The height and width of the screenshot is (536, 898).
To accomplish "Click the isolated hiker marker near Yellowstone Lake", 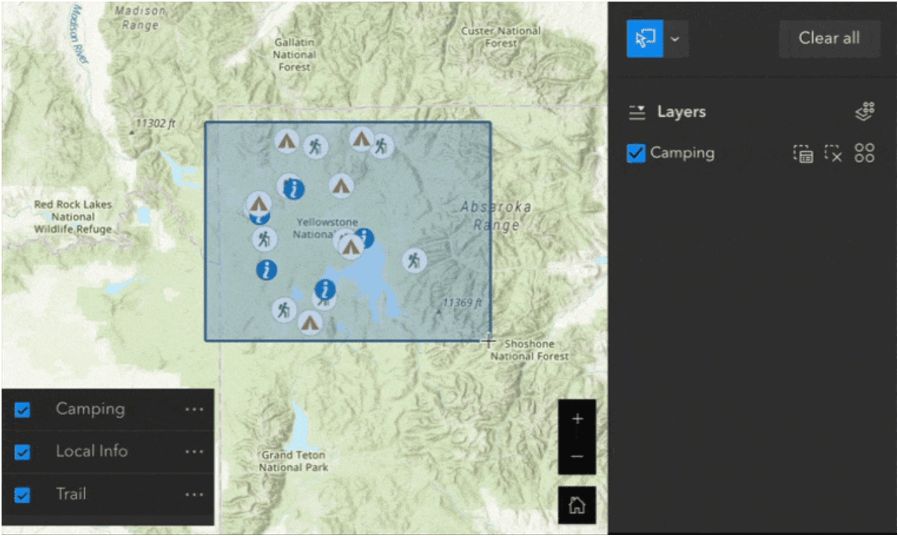I will 414,261.
